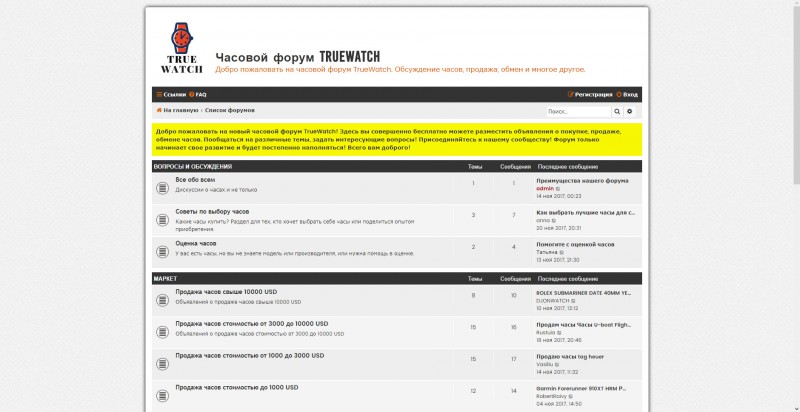This screenshot has height=412, width=800.
Task: Click the Вход login link
Action: click(x=627, y=94)
